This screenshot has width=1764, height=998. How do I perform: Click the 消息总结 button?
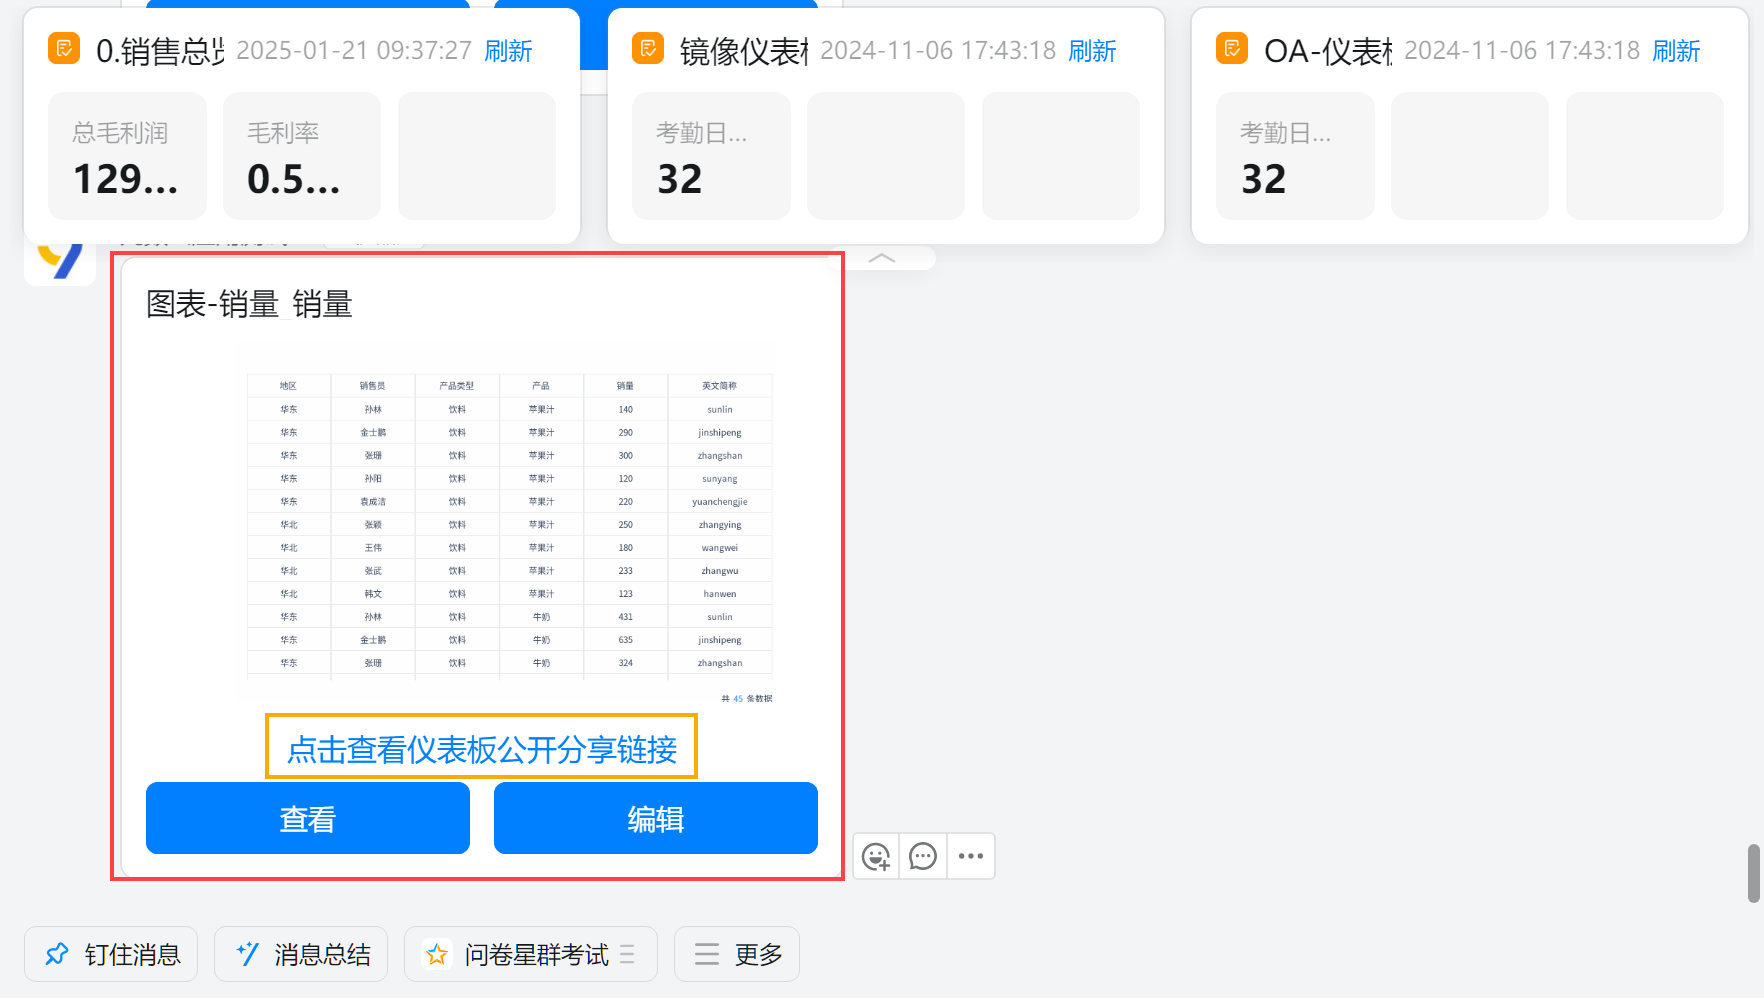301,954
